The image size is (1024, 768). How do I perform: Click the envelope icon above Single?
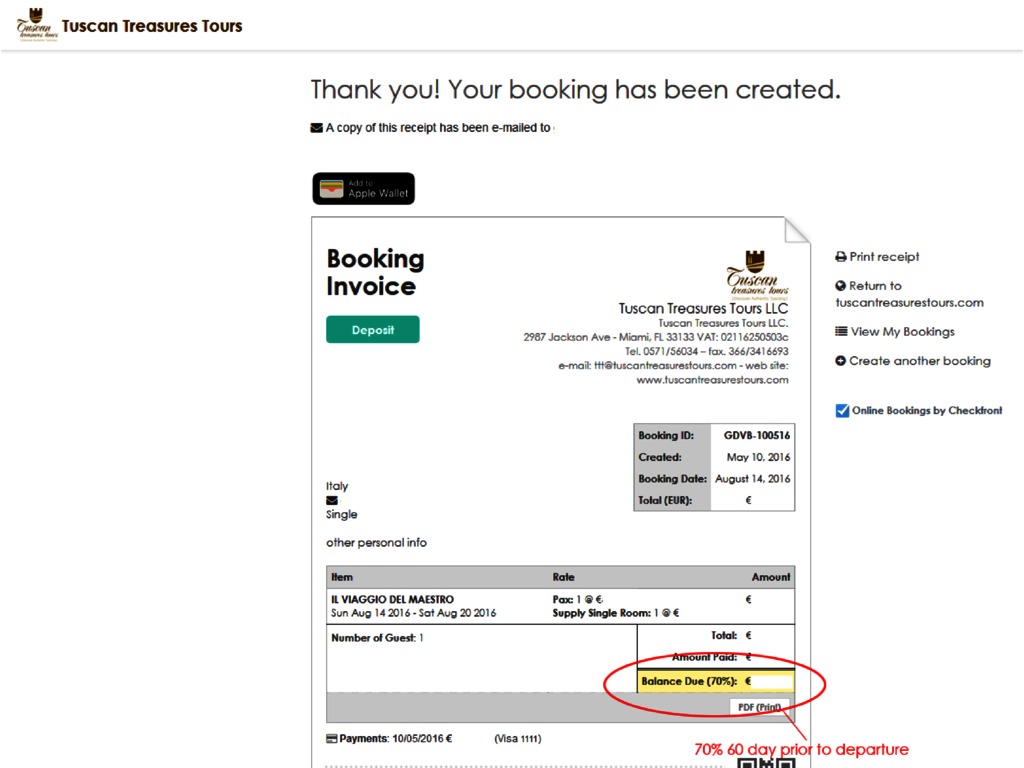point(332,500)
